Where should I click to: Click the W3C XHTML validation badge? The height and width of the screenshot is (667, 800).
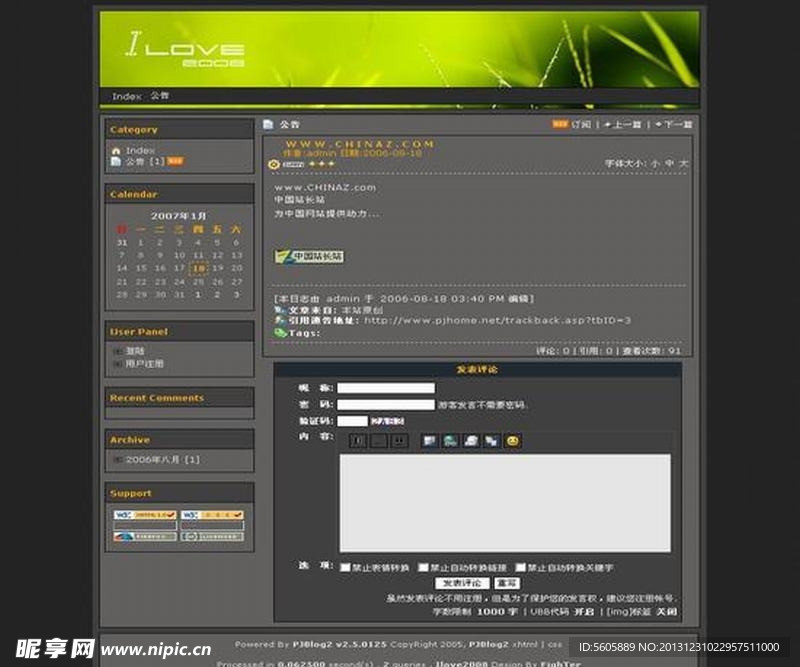tap(144, 515)
